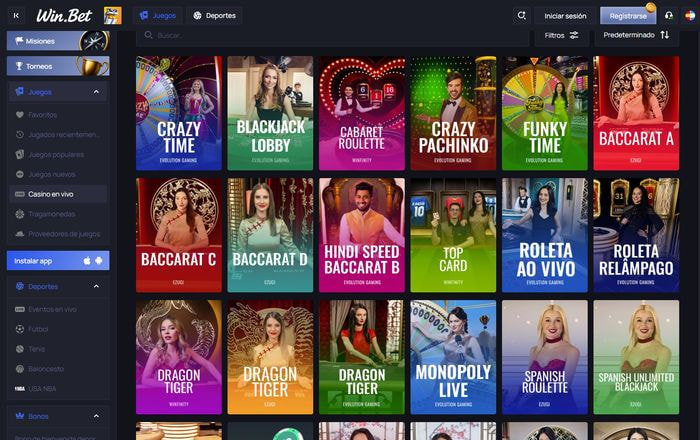Open the Baccarat A game card
Screen dimensions: 700x440
[x=636, y=113]
